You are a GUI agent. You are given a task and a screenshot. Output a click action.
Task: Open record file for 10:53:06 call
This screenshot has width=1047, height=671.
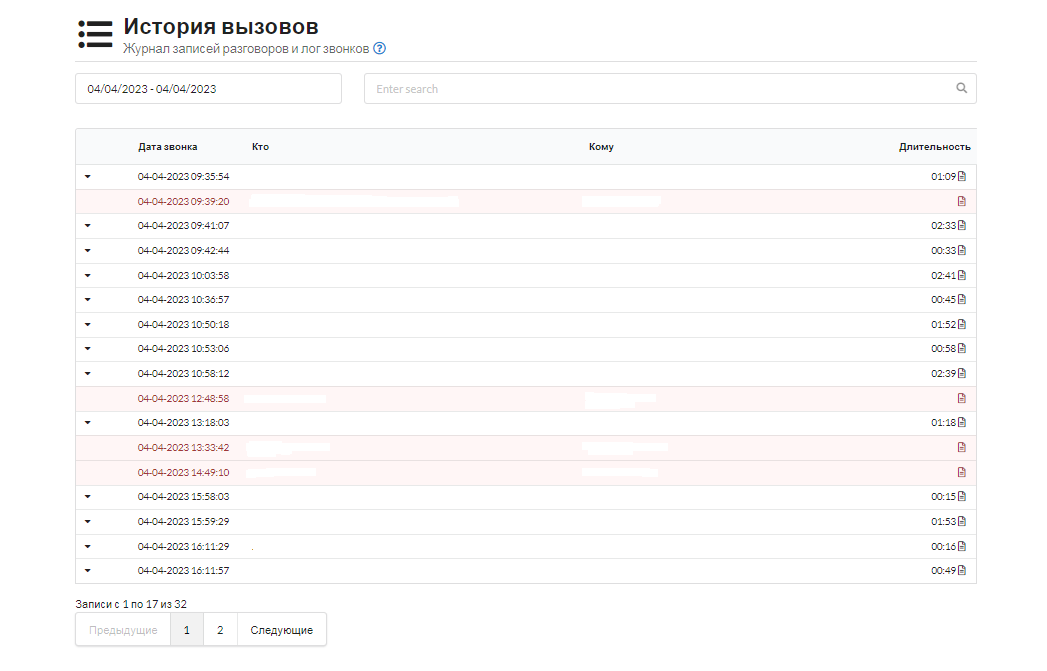click(x=962, y=349)
